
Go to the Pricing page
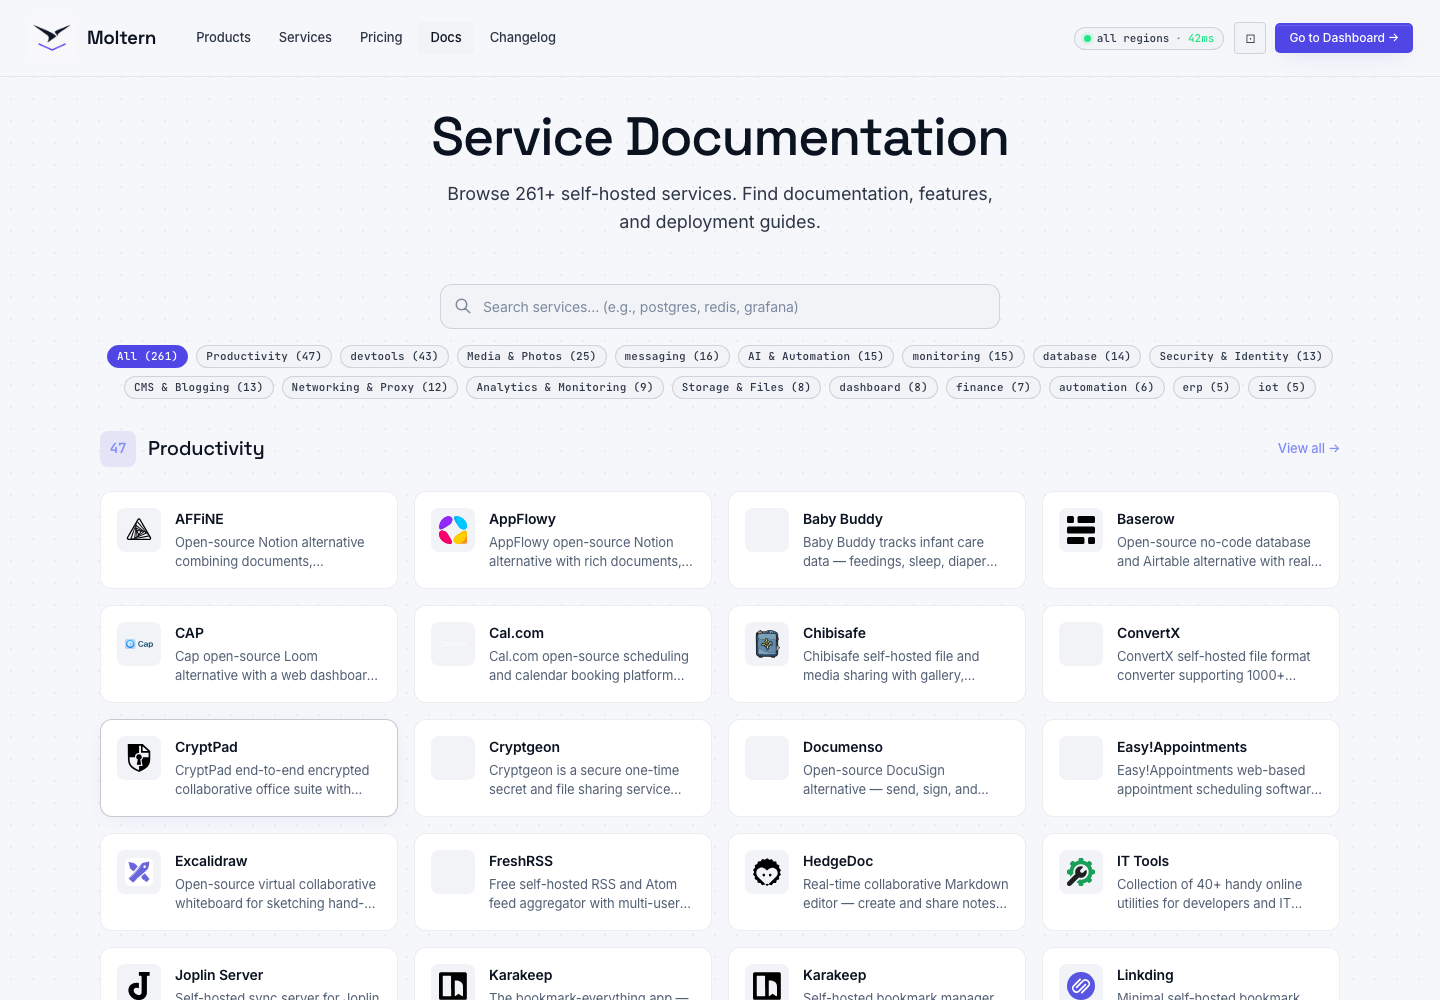click(381, 37)
